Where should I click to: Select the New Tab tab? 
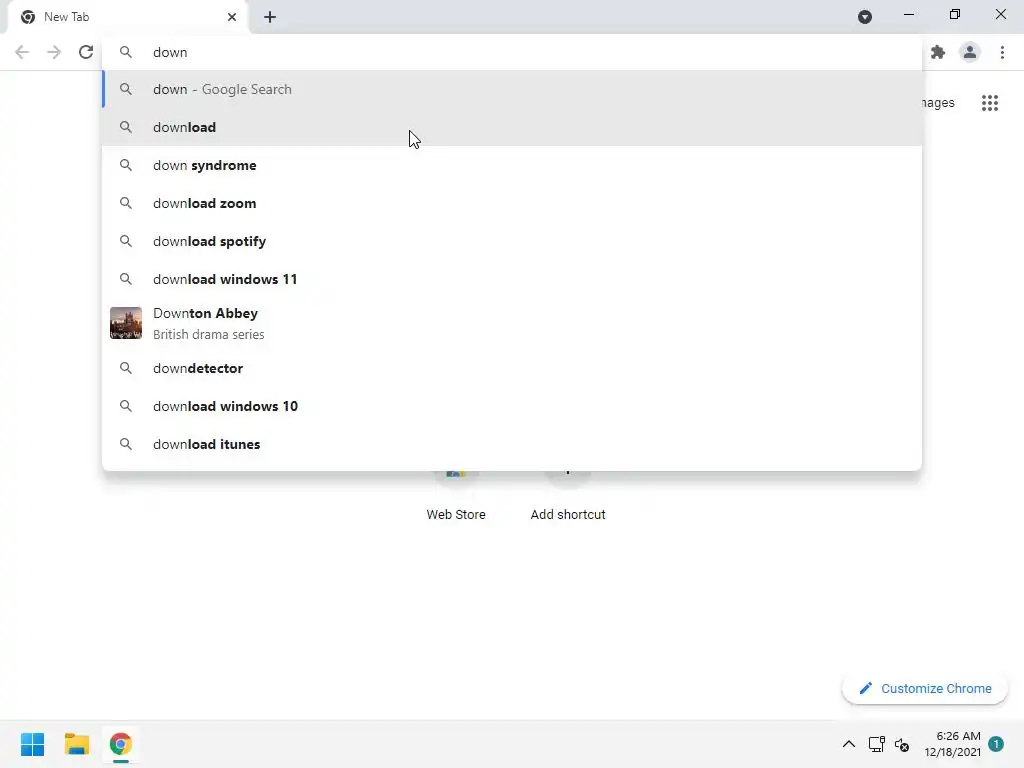[x=127, y=17]
